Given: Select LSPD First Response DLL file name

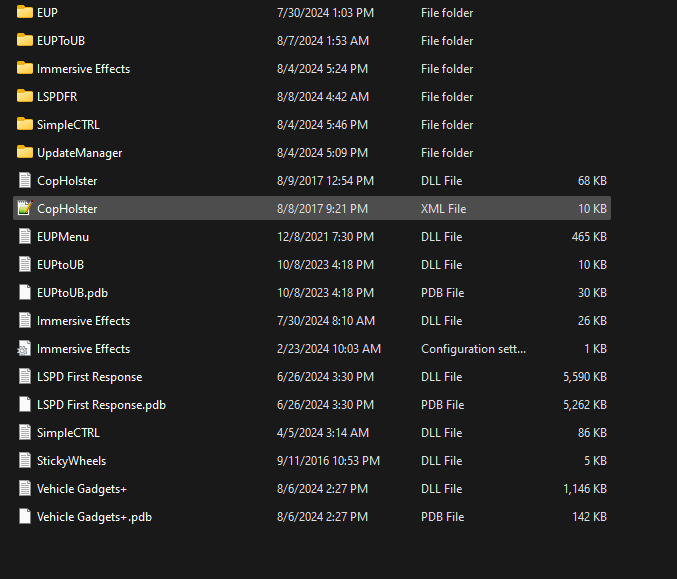Looking at the screenshot, I should (89, 377).
